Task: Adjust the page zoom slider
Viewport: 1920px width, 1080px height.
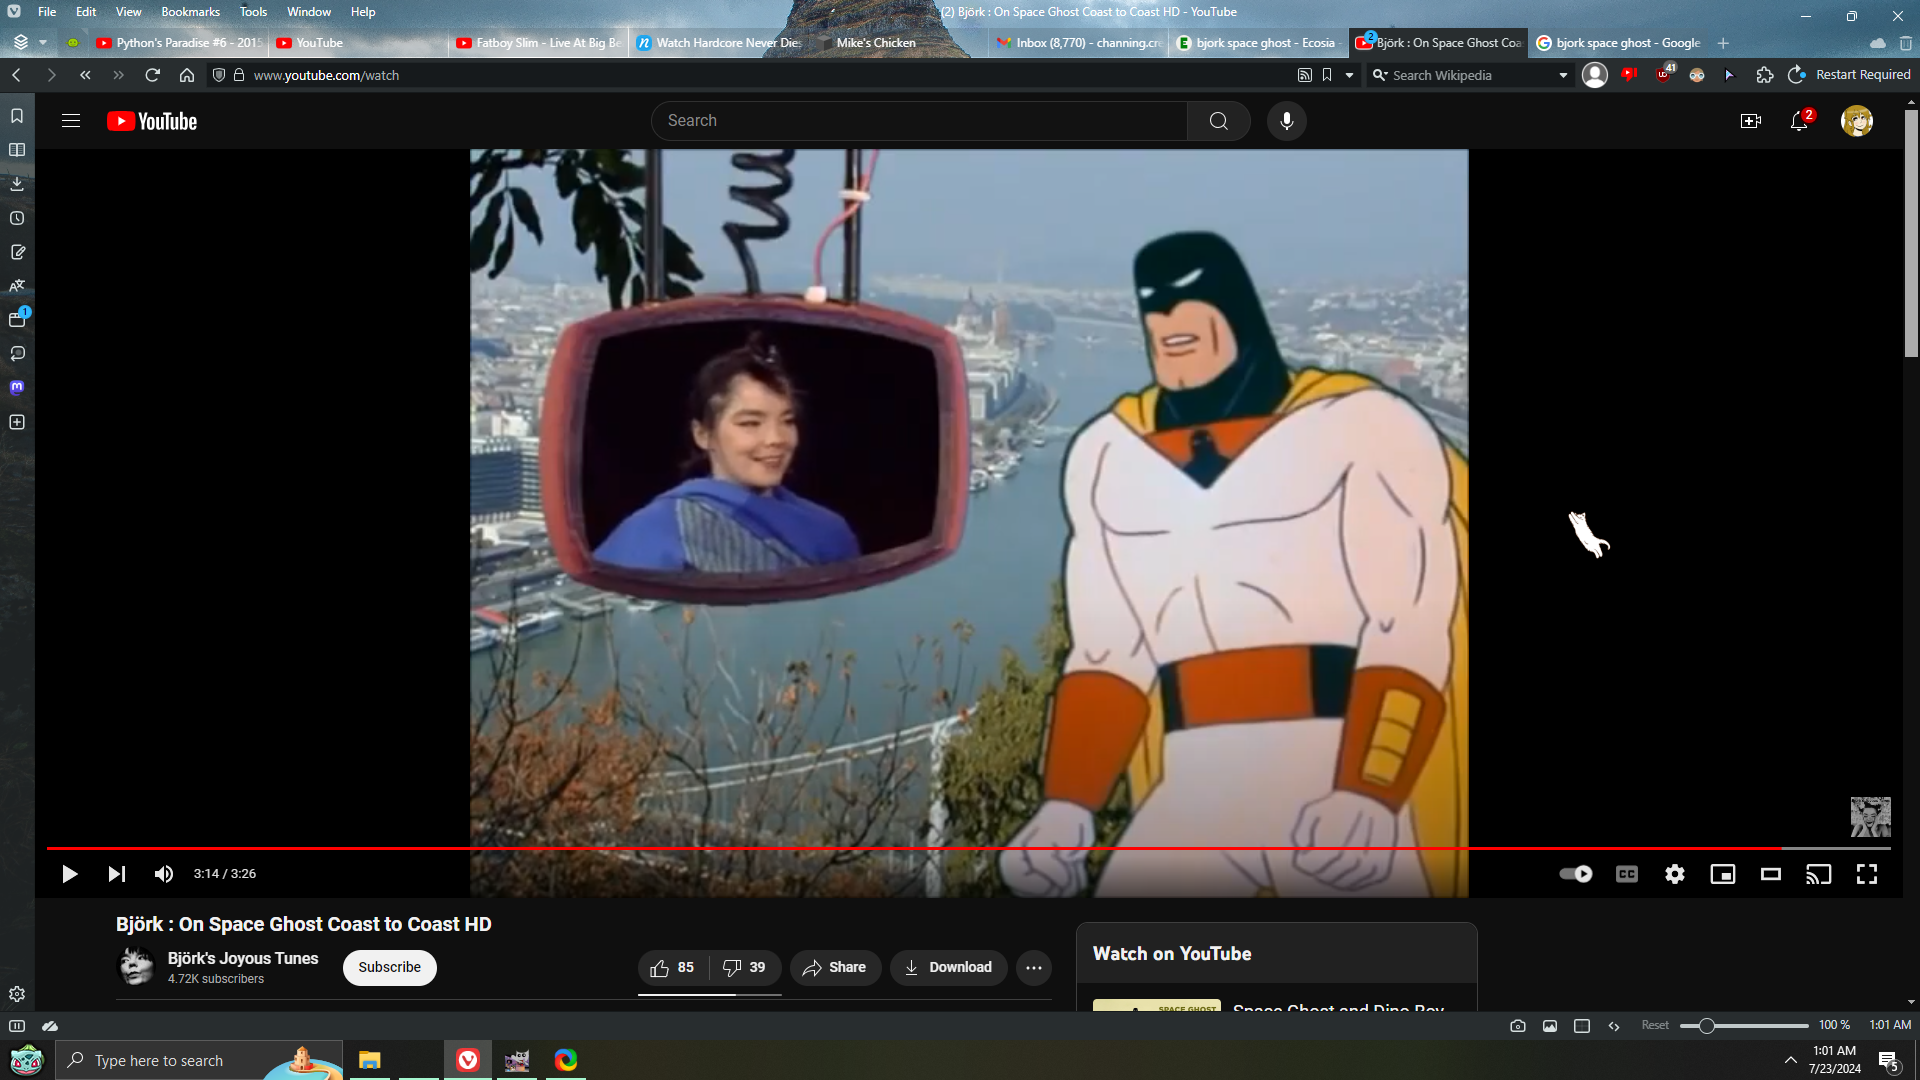Action: coord(1707,1026)
